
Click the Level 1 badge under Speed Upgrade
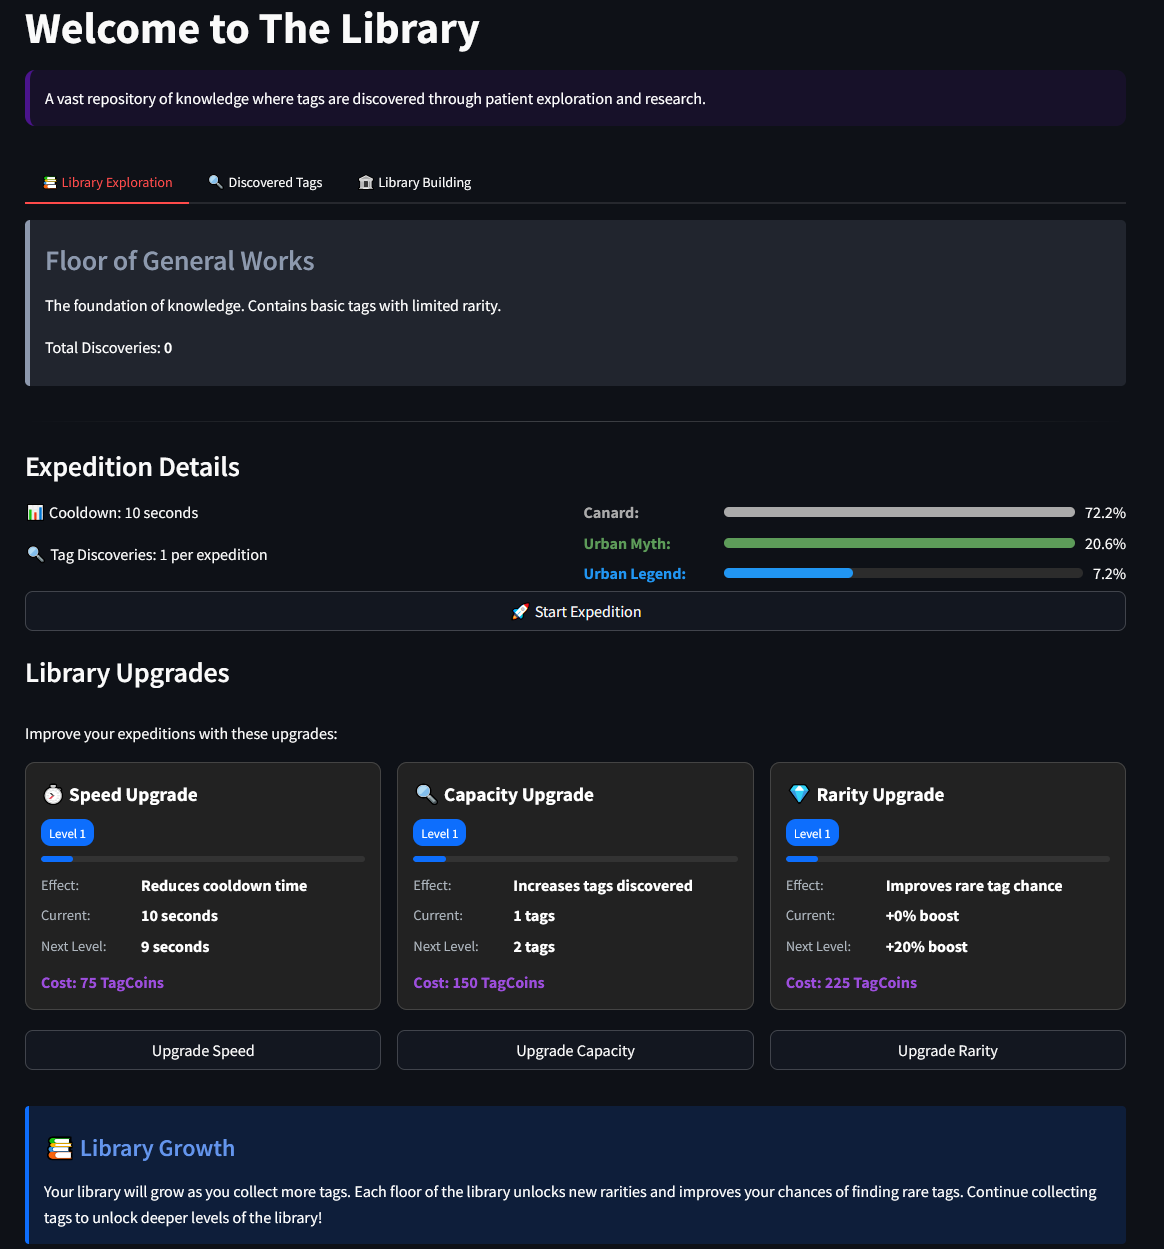68,834
